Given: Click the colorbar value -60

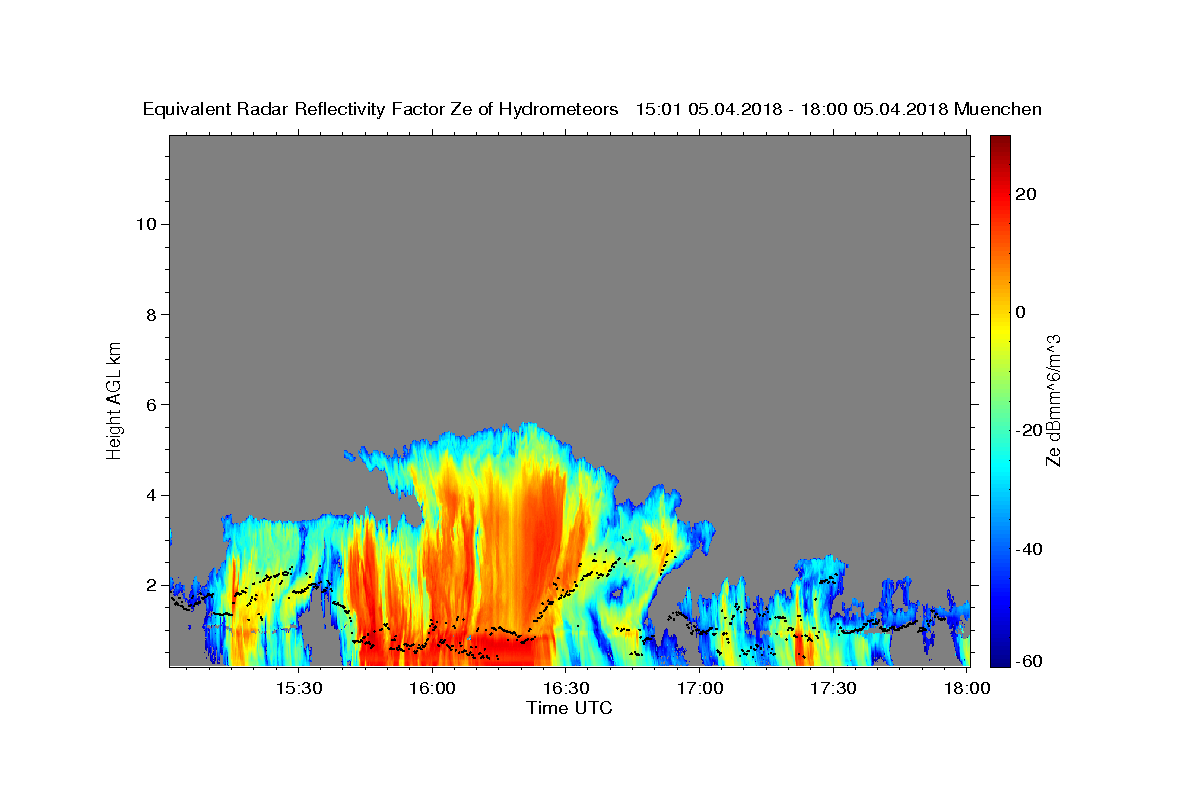Looking at the screenshot, I should (1029, 661).
